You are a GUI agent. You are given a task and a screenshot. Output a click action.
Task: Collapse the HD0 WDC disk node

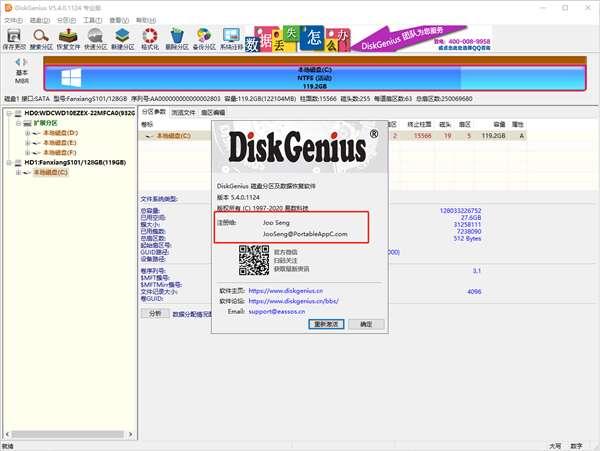click(x=9, y=114)
